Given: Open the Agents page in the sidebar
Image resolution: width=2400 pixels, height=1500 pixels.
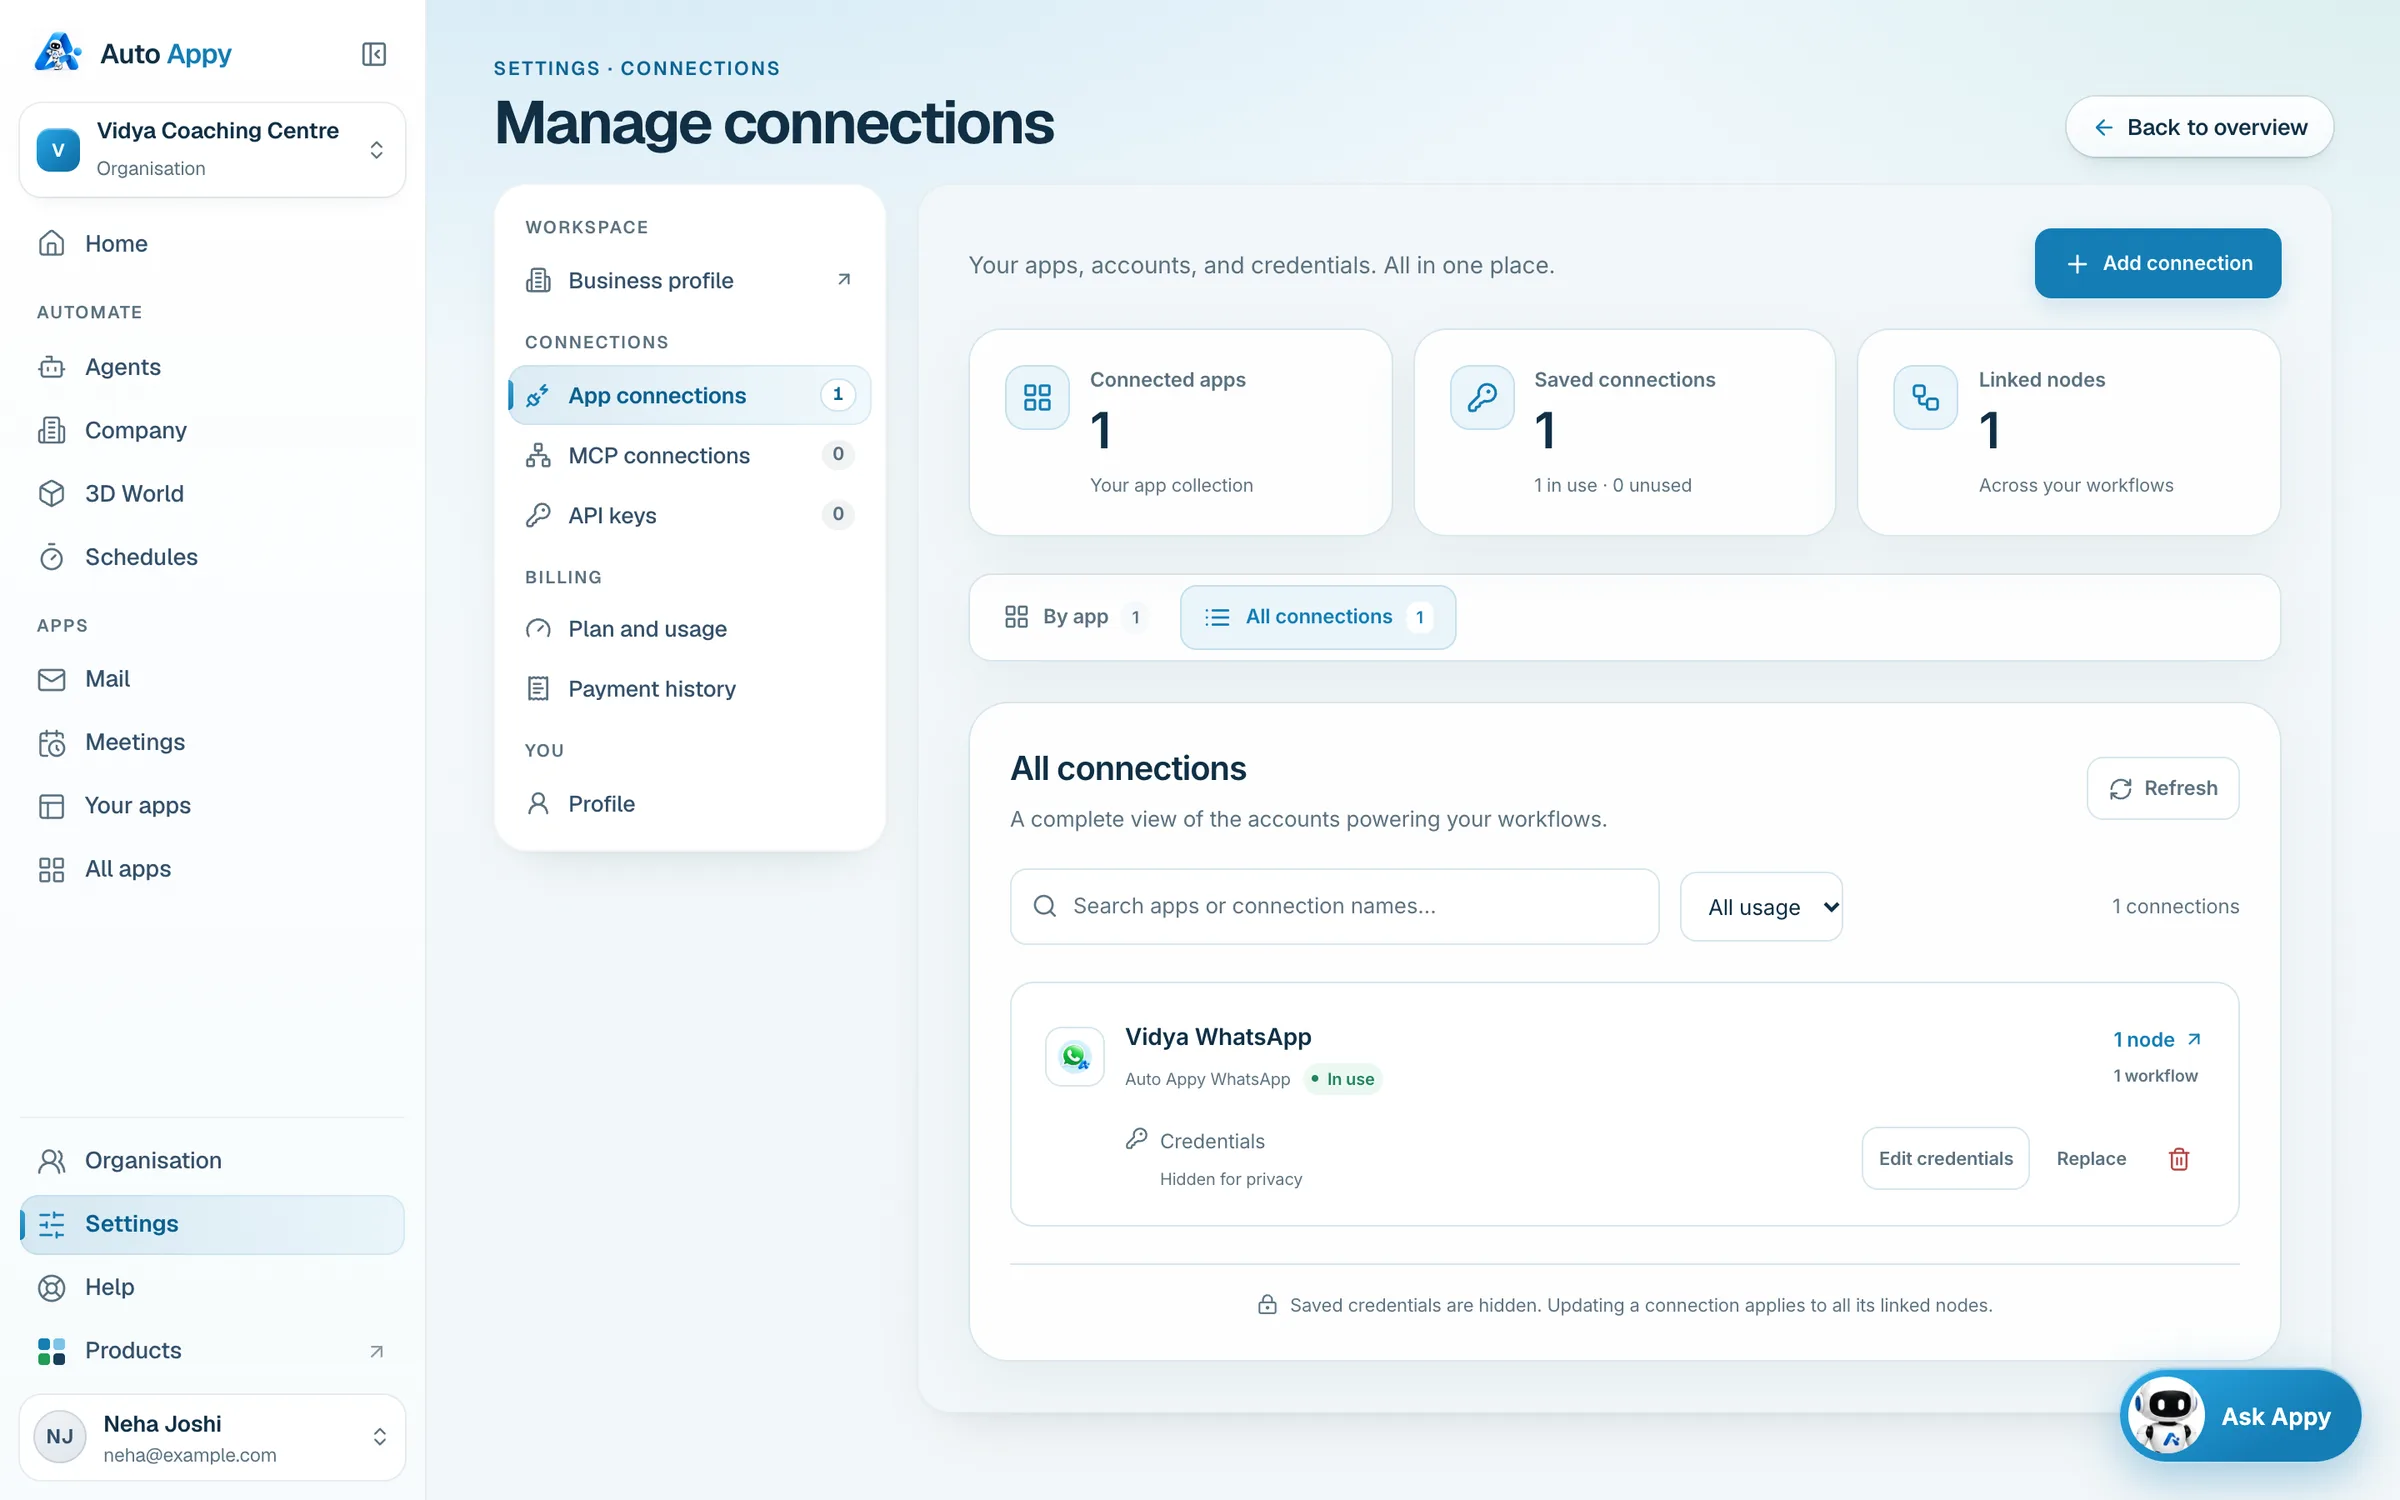Looking at the screenshot, I should (212, 367).
